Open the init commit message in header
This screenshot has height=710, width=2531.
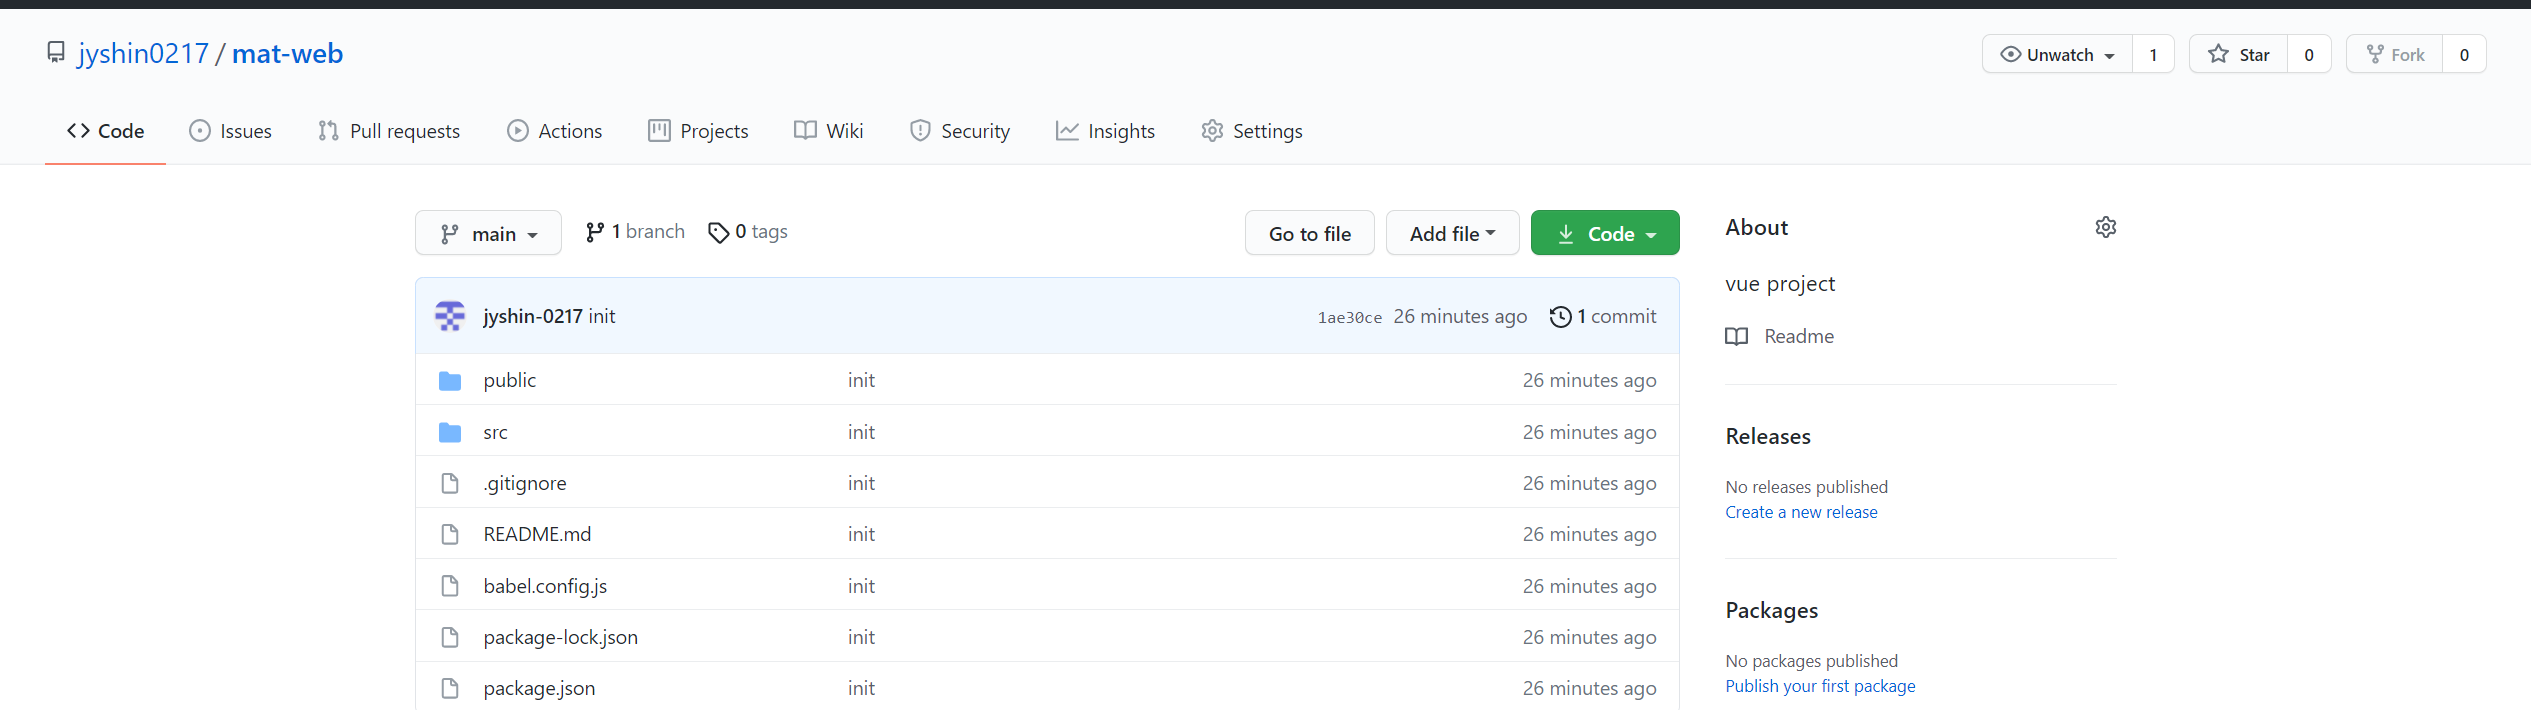click(602, 316)
